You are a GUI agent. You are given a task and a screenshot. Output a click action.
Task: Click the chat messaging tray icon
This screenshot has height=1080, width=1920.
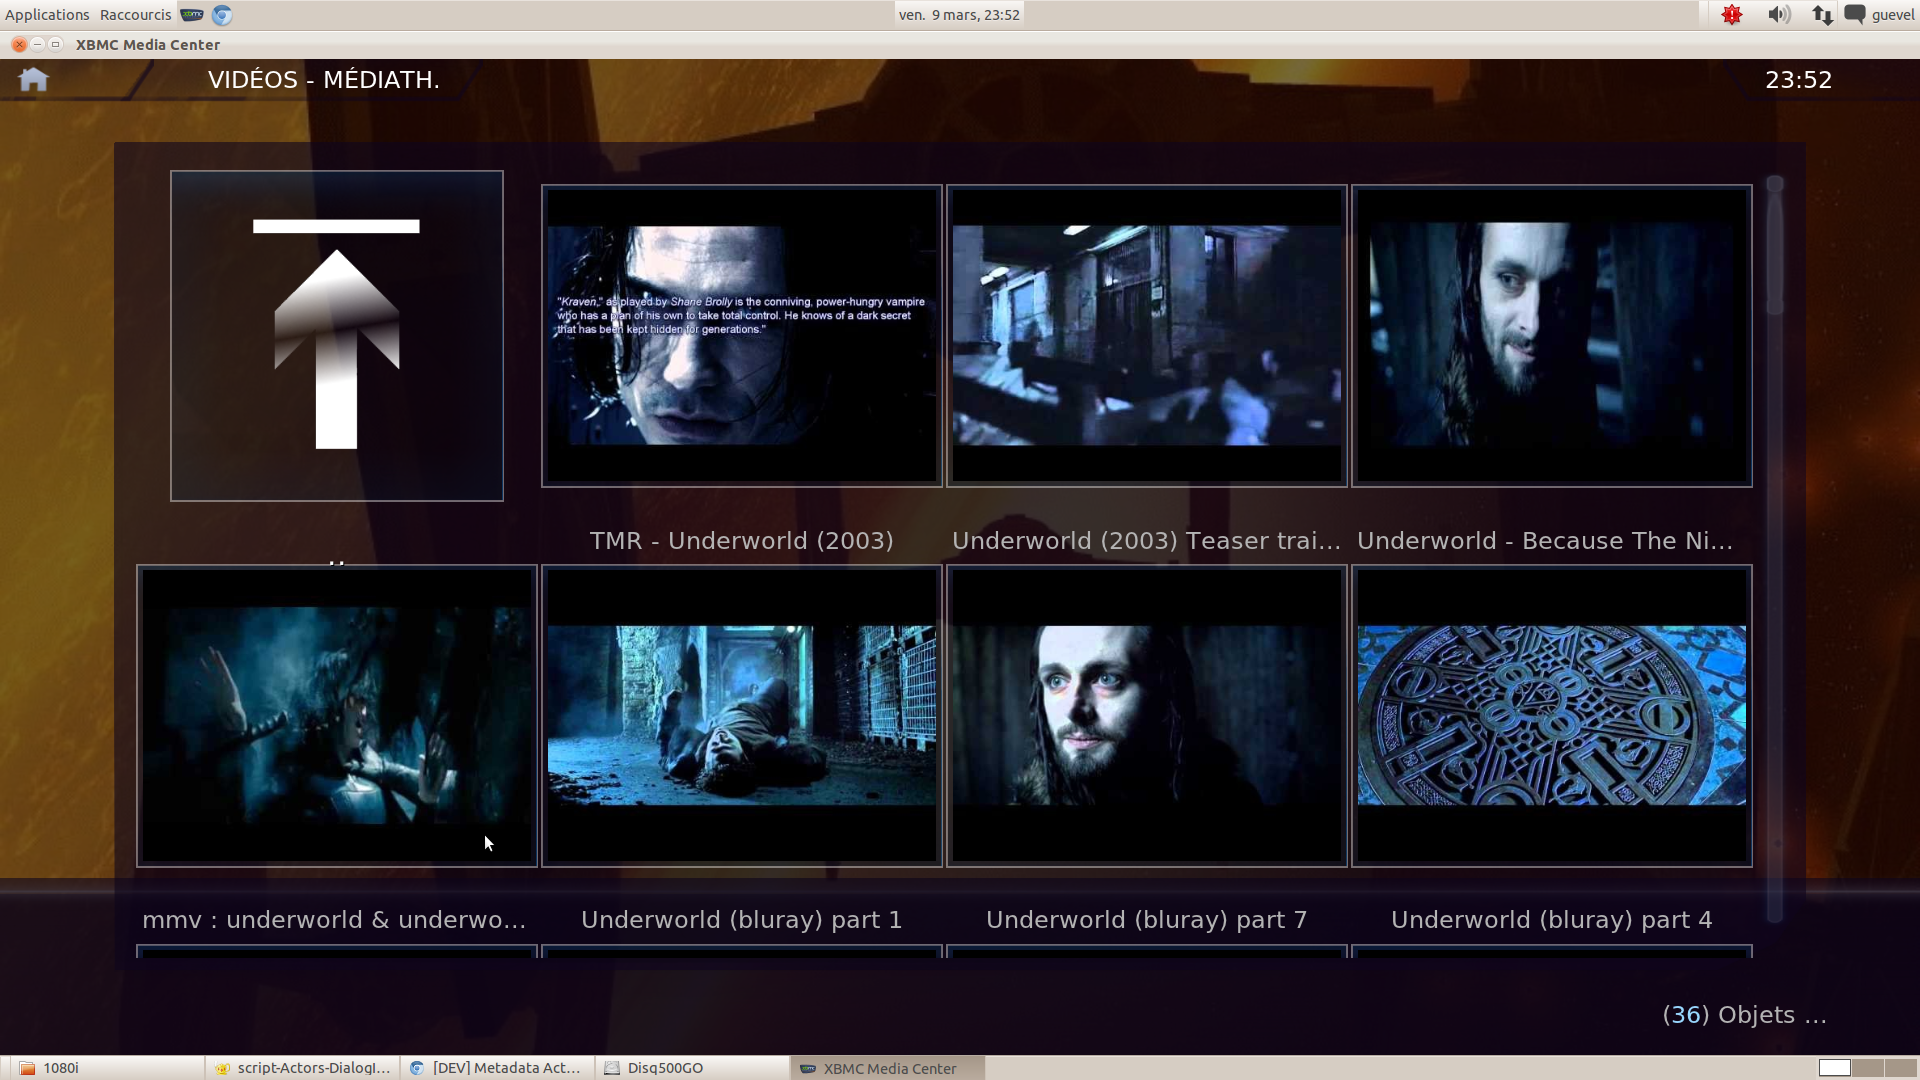pyautogui.click(x=1855, y=15)
